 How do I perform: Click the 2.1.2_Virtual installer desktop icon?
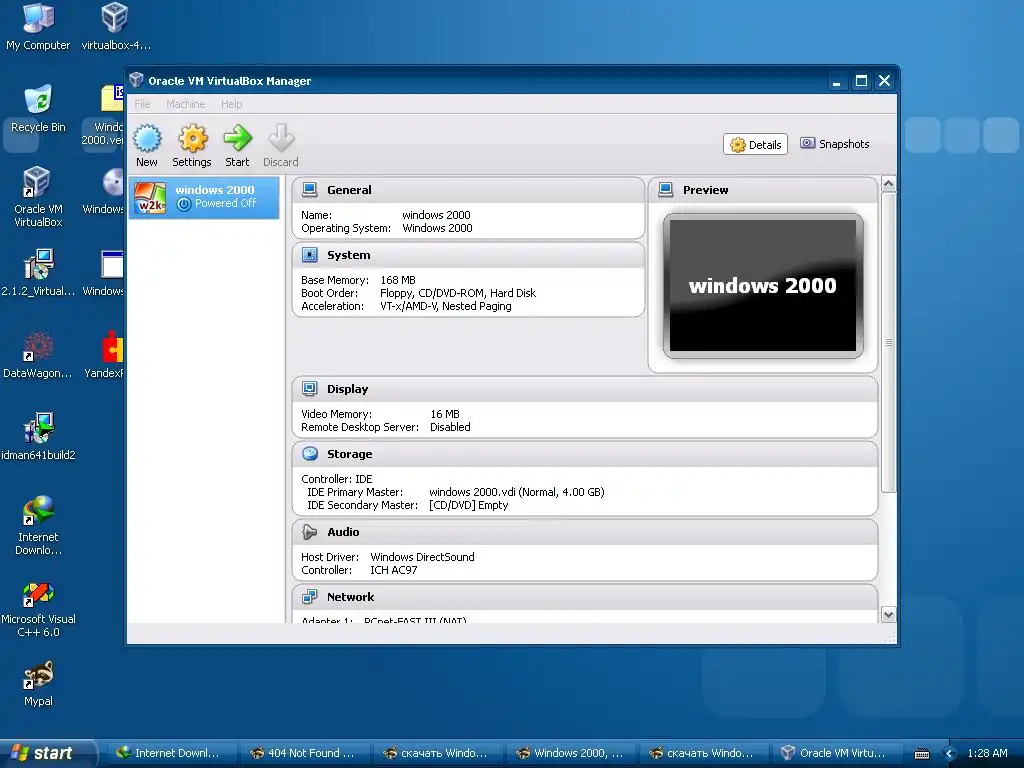coord(38,273)
